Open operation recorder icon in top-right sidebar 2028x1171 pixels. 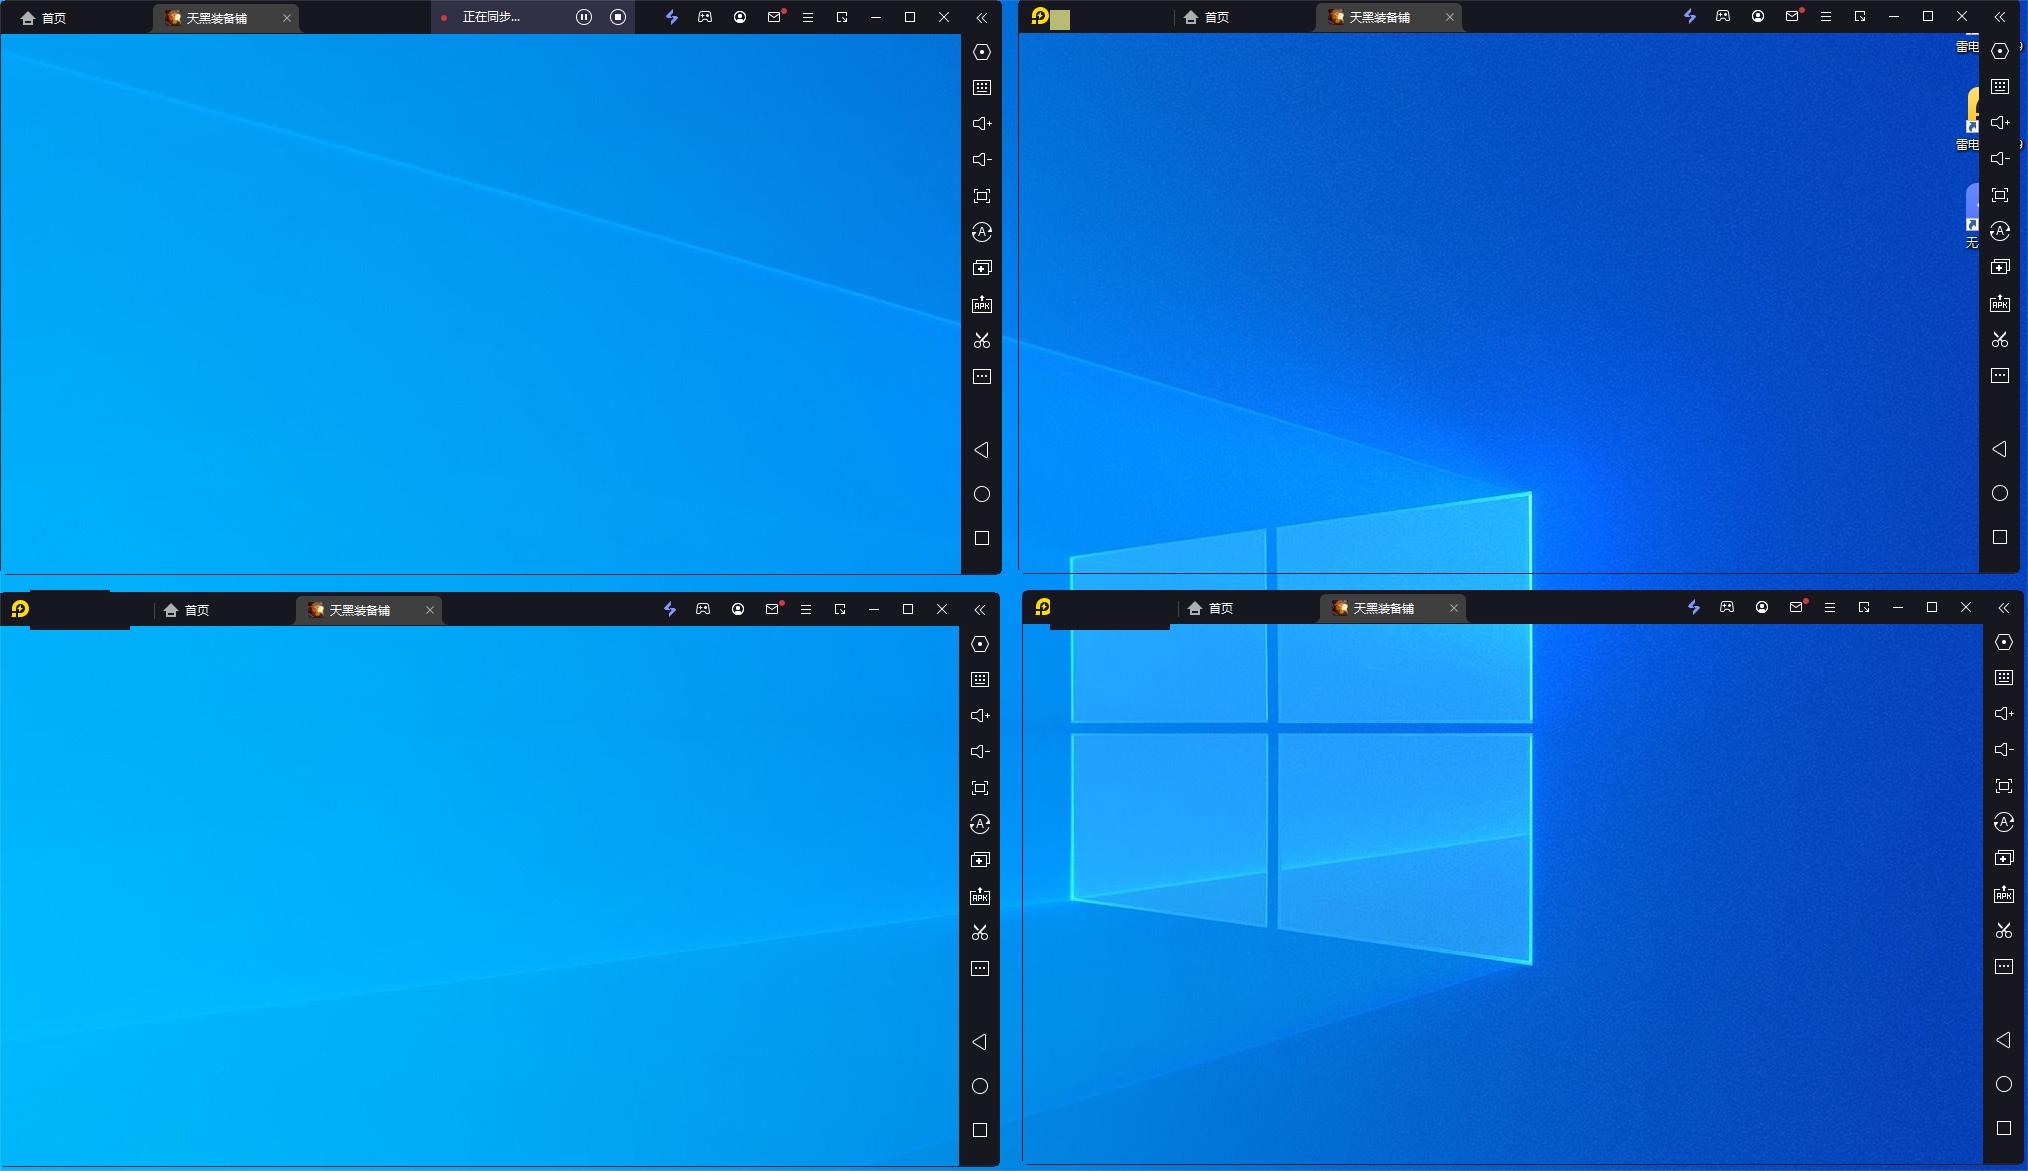click(2000, 231)
